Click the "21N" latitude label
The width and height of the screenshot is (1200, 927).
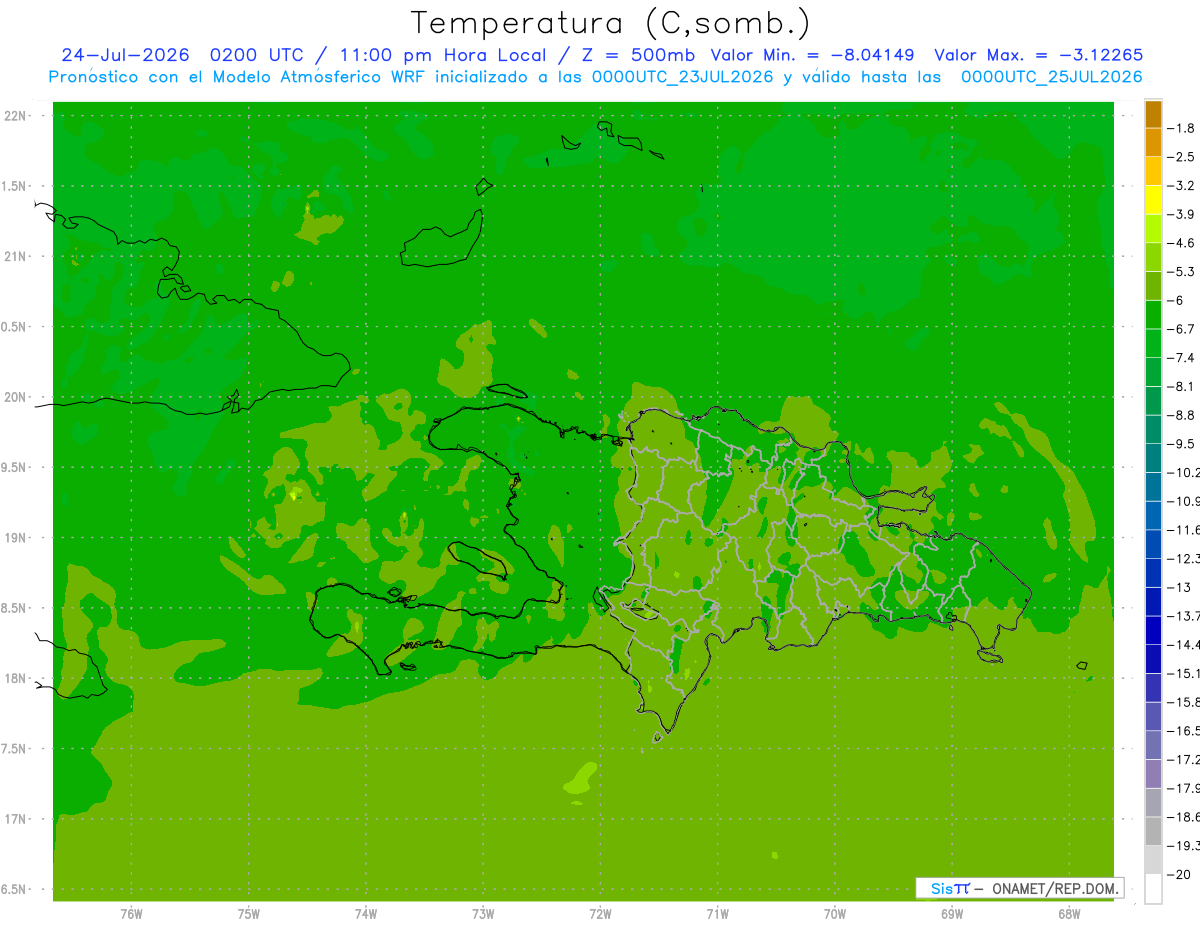coord(15,257)
